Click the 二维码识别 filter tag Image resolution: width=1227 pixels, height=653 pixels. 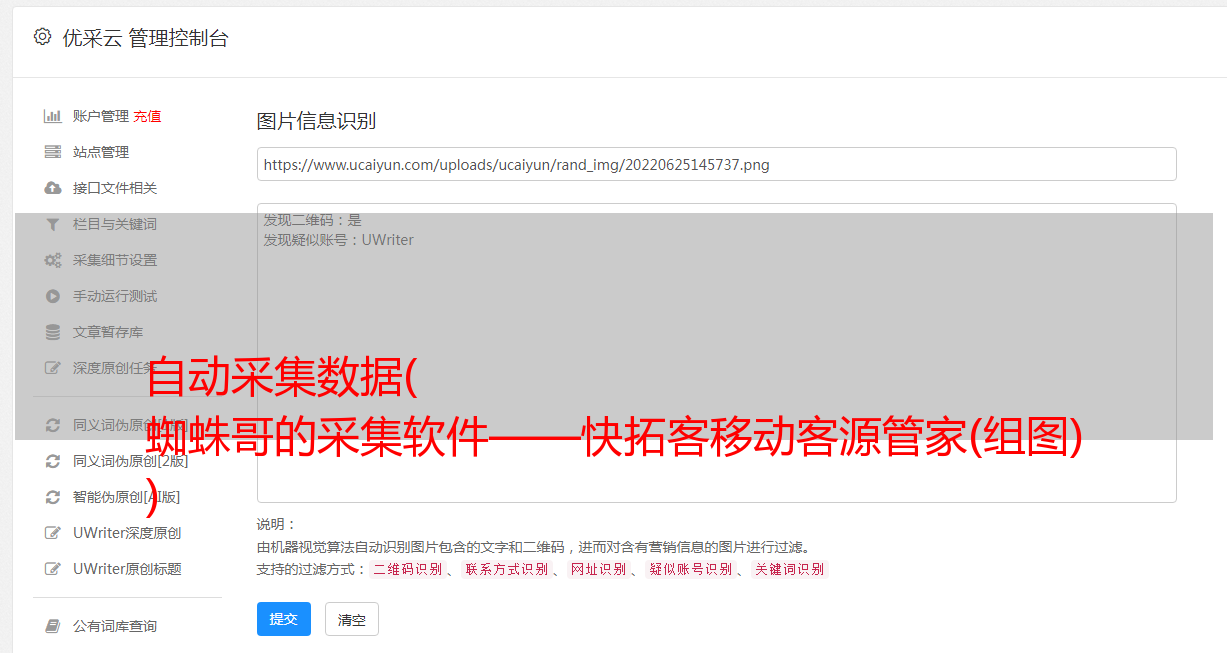point(407,569)
